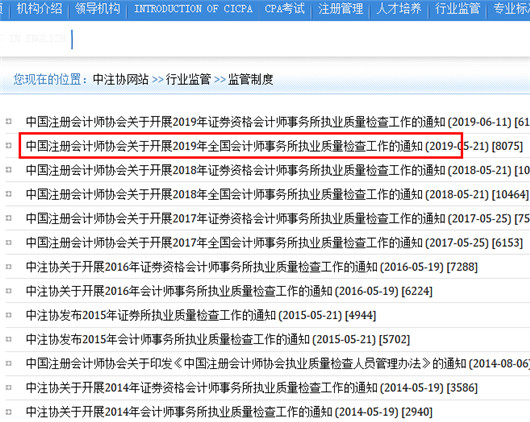Image resolution: width=530 pixels, height=422 pixels.
Task: Open 中注协关于开展2016年证券资格会计师事务所 notice
Action: pos(251,267)
